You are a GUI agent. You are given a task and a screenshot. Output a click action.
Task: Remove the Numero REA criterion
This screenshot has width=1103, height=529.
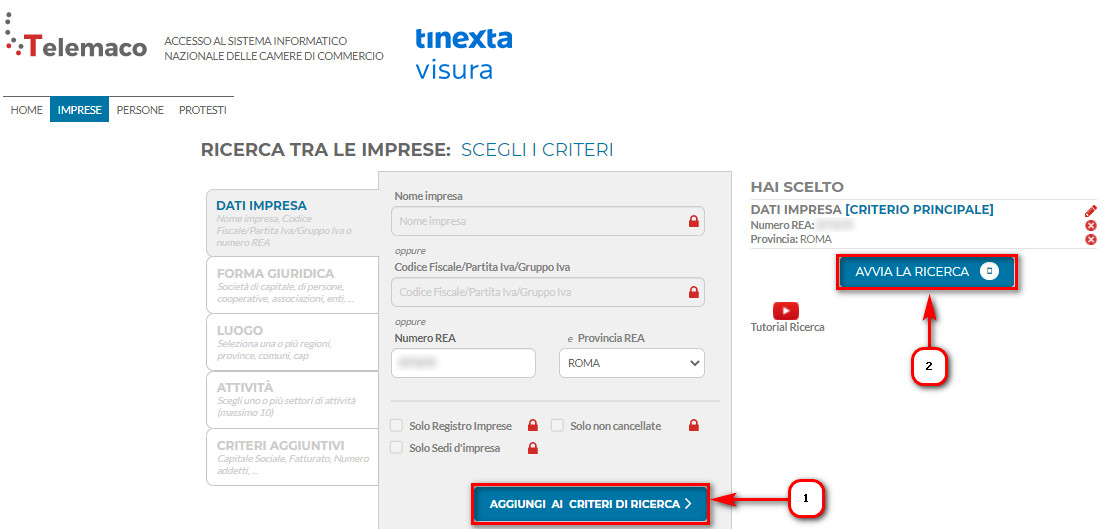coord(1091,225)
